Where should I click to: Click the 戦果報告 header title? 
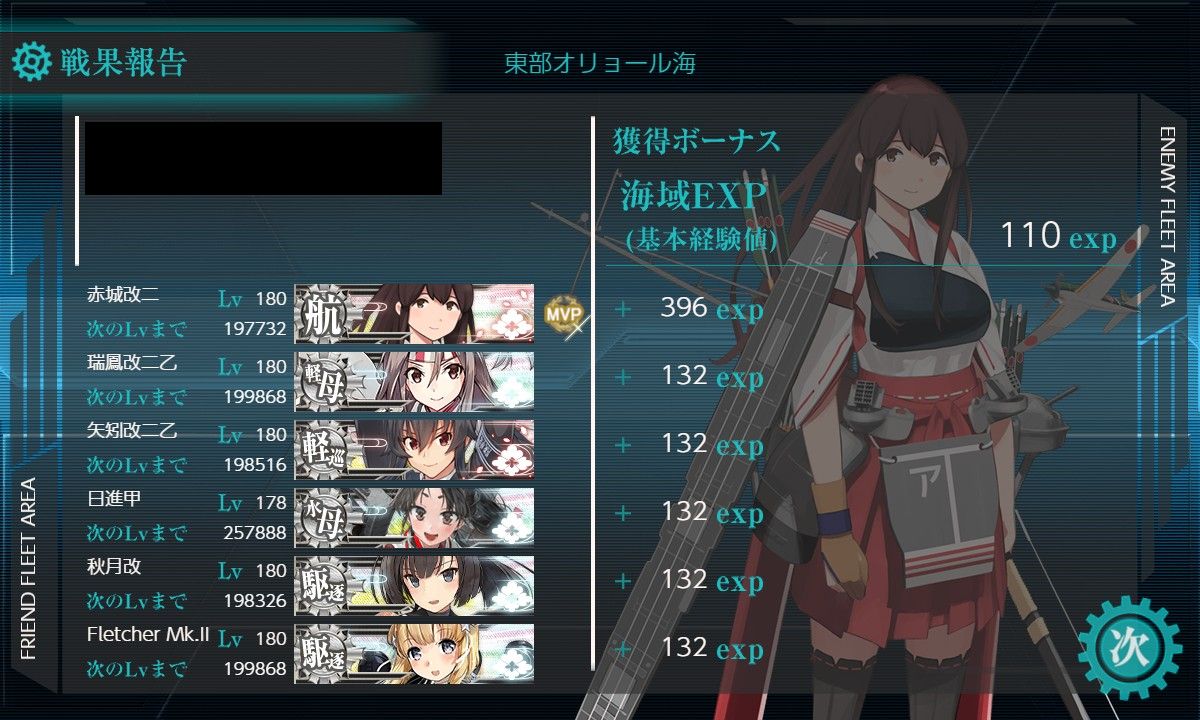pos(123,63)
